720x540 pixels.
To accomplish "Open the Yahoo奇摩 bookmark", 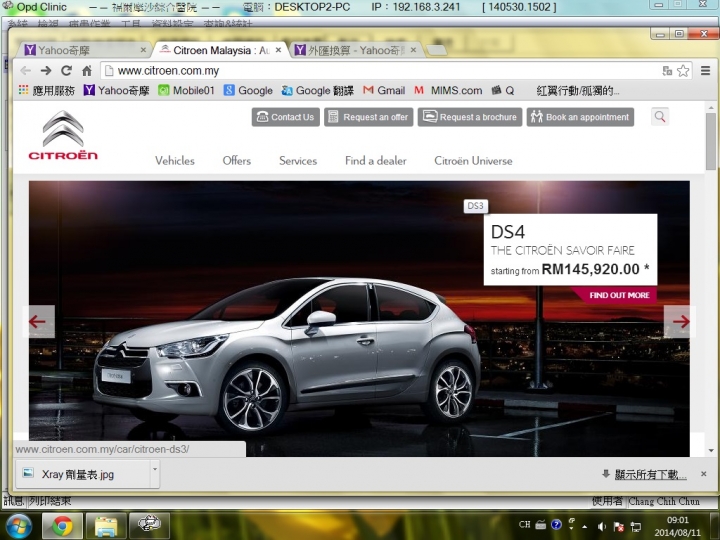I will (x=117, y=90).
